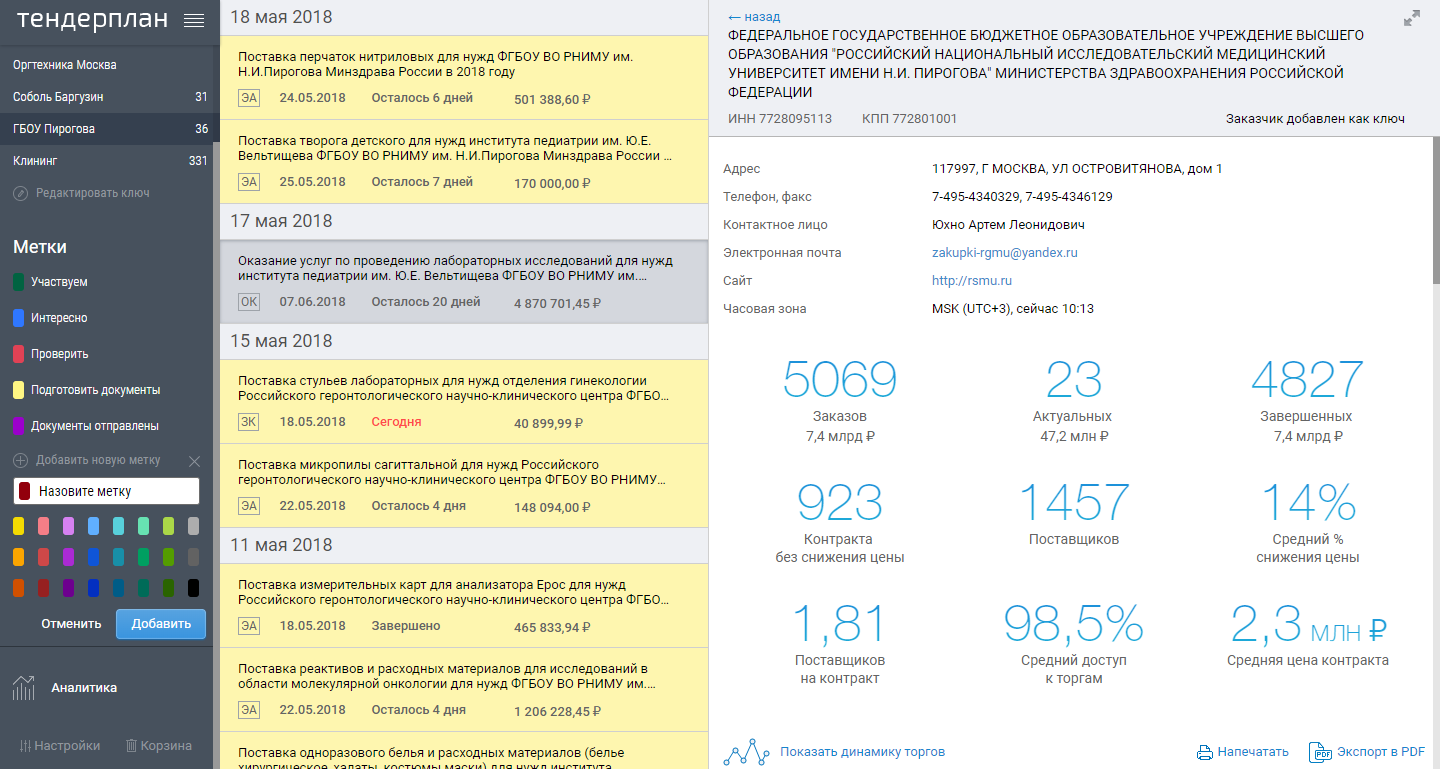This screenshot has height=769, width=1440.
Task: Click the ОК badge on the laboratory research tender
Action: click(x=249, y=302)
